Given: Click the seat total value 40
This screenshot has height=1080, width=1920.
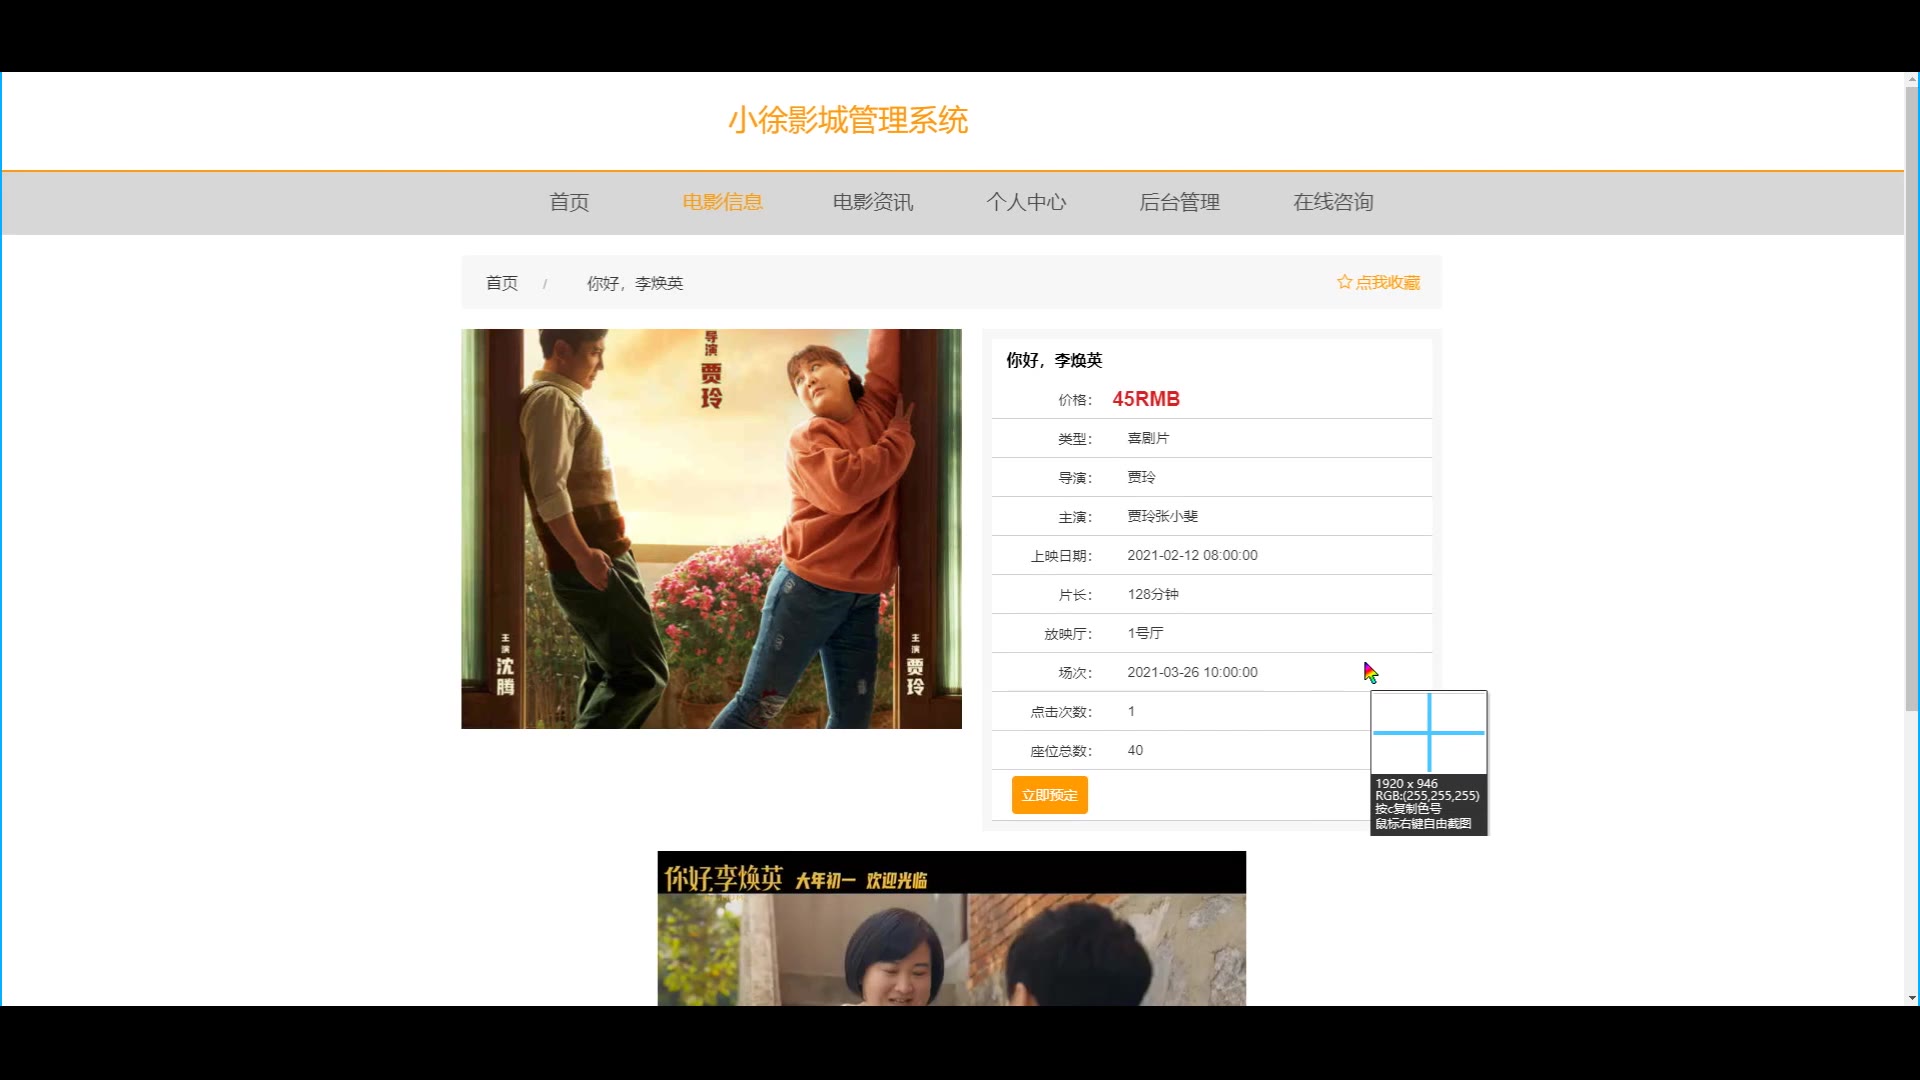Looking at the screenshot, I should click(1135, 750).
